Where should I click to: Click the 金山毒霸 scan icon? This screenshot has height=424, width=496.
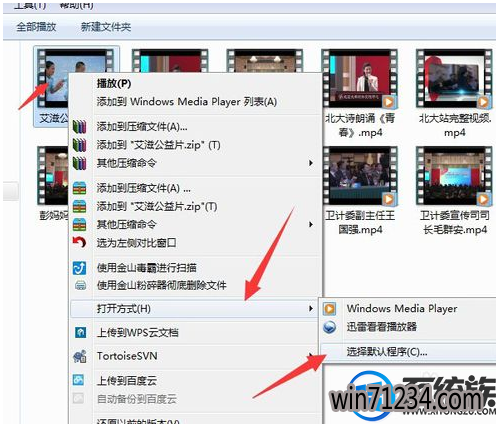click(x=79, y=268)
